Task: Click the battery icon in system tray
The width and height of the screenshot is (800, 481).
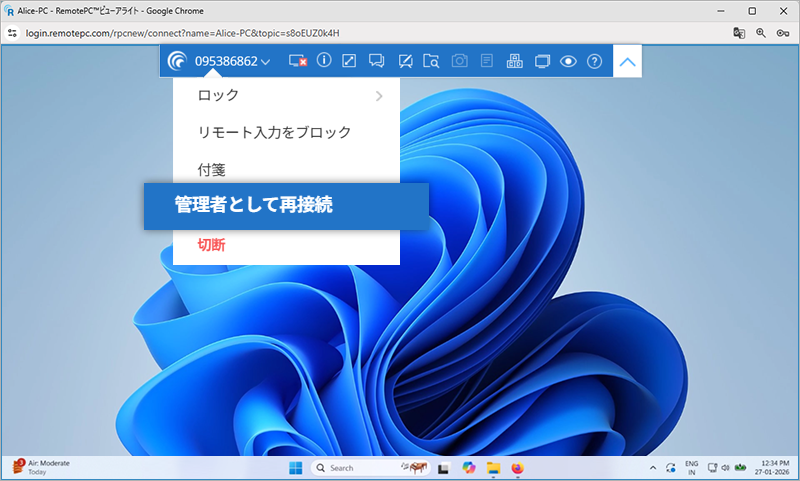Action: (740, 468)
